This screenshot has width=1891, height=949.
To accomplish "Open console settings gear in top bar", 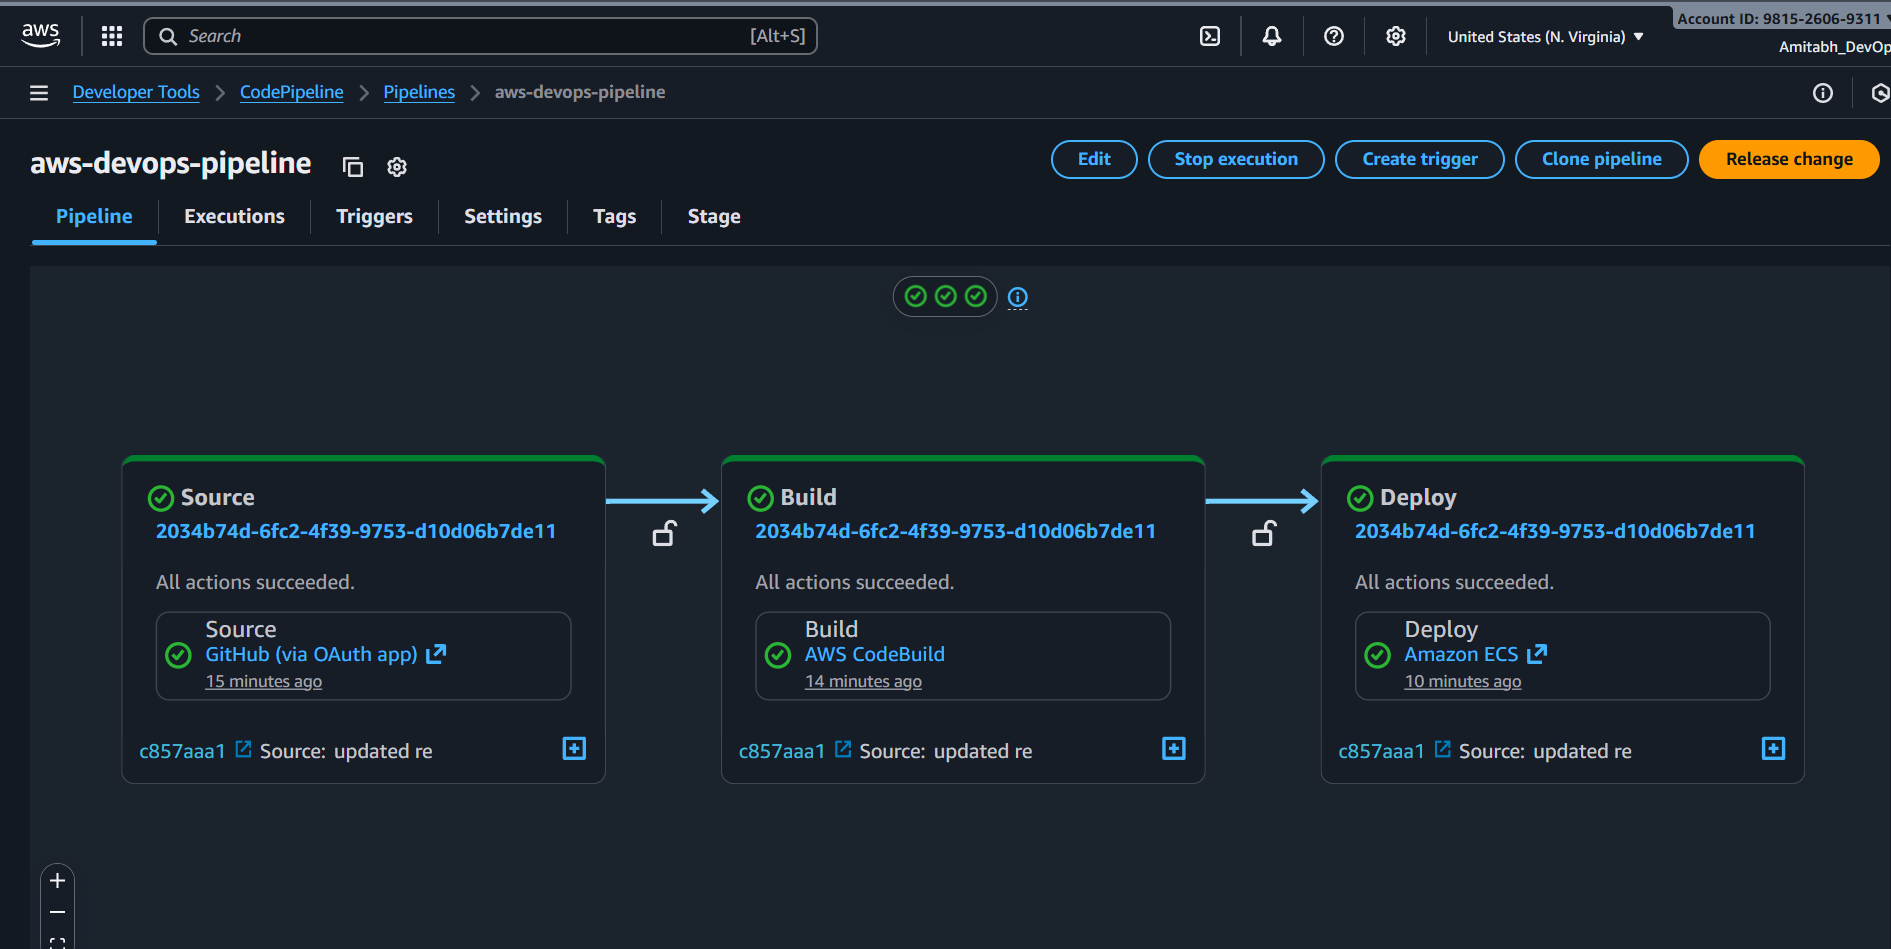I will click(1396, 36).
